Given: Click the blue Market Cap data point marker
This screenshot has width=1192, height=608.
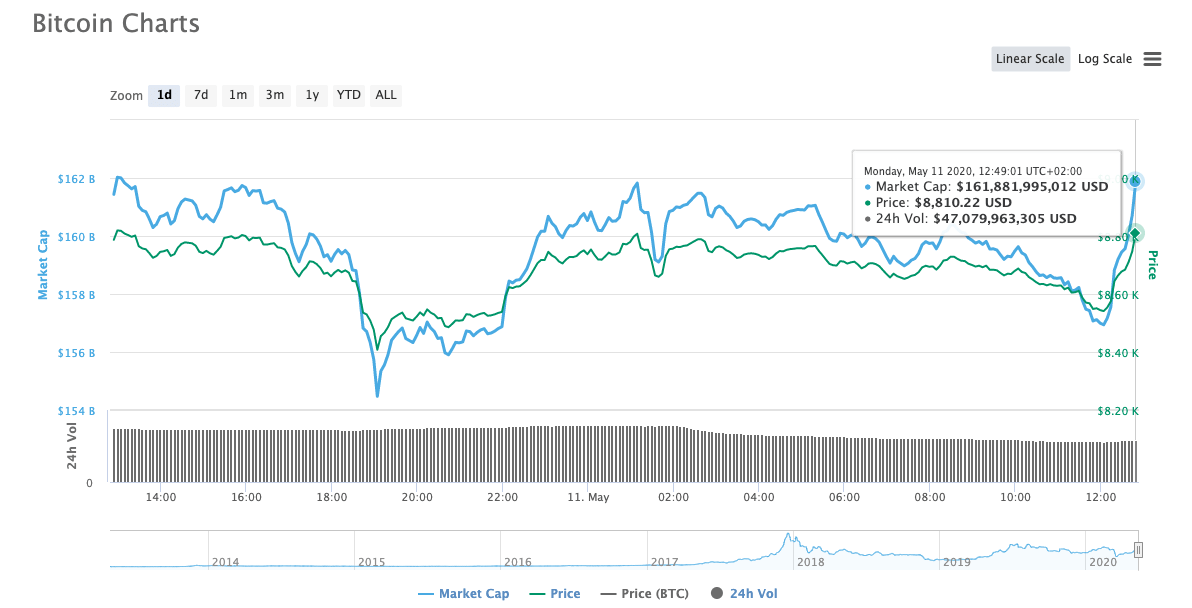Looking at the screenshot, I should pyautogui.click(x=1135, y=181).
